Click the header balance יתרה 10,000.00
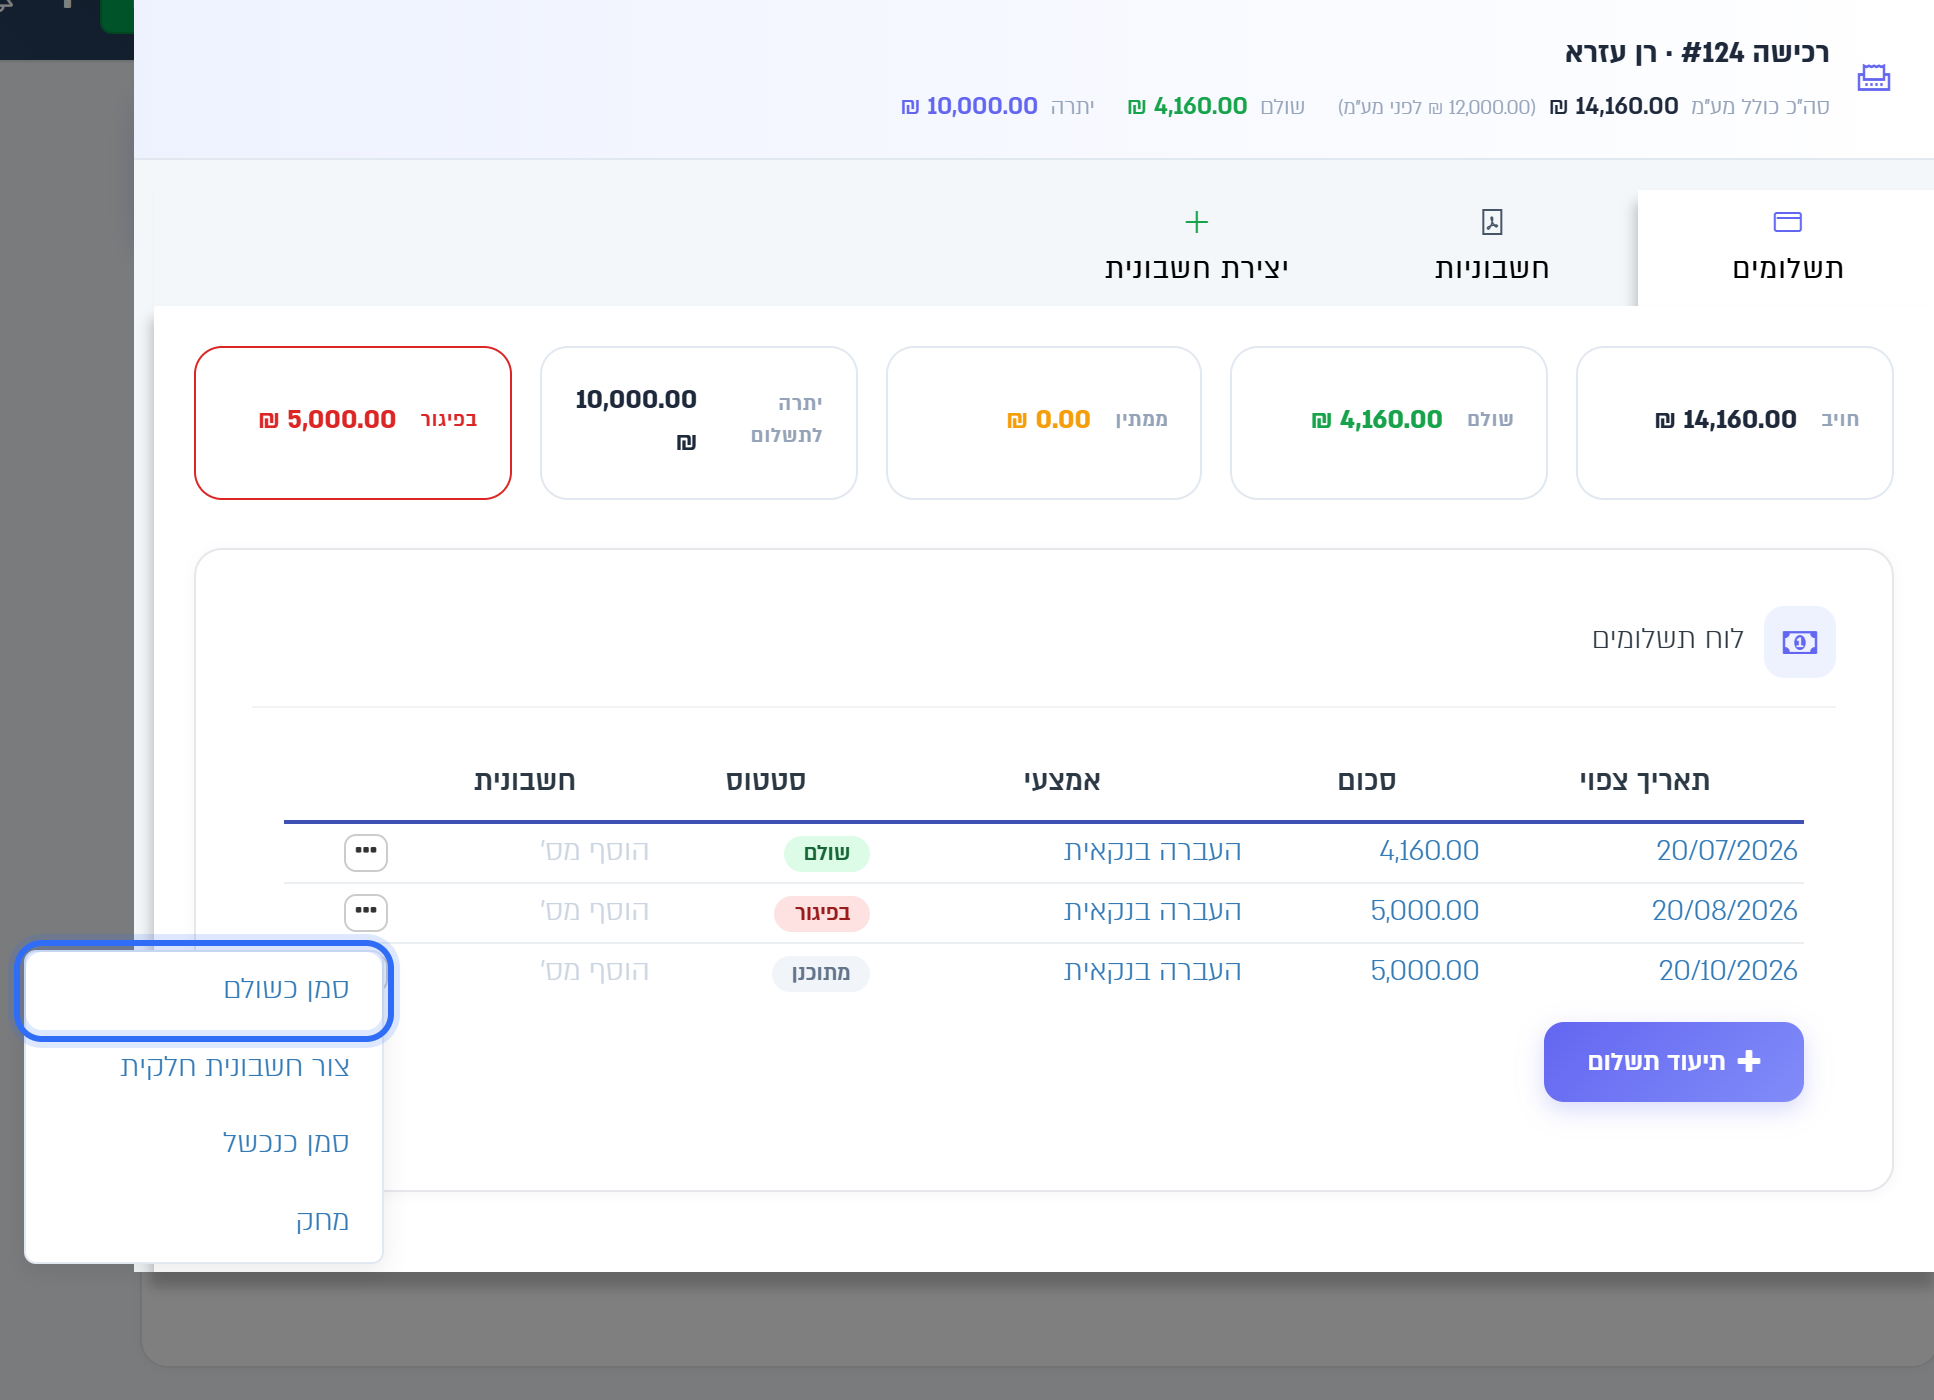The image size is (1934, 1400). (997, 106)
